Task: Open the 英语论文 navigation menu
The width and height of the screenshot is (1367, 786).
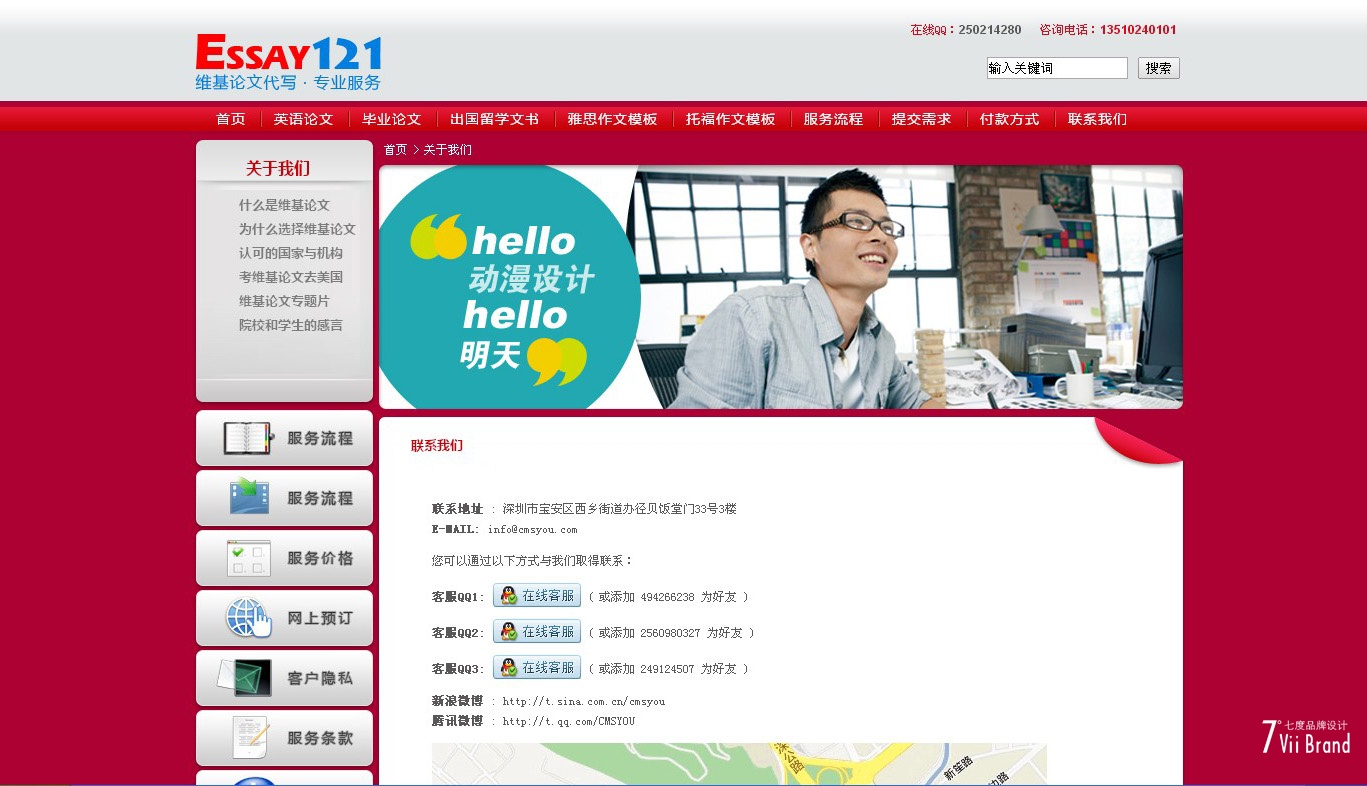Action: click(x=303, y=119)
